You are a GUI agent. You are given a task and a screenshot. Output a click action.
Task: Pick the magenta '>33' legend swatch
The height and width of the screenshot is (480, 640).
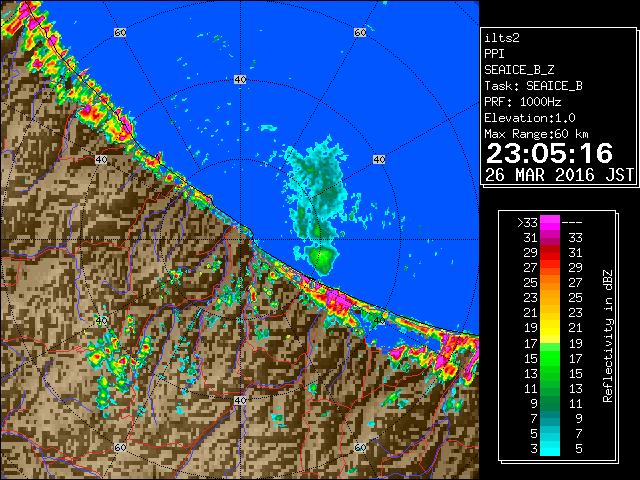point(550,222)
